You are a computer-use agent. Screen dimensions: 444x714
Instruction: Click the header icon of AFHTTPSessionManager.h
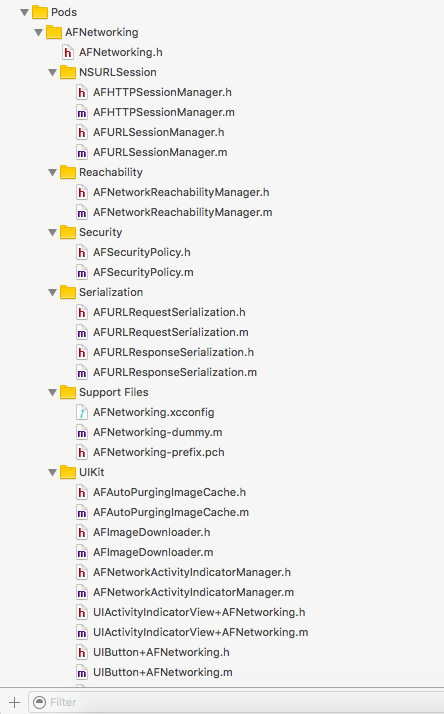pyautogui.click(x=82, y=92)
